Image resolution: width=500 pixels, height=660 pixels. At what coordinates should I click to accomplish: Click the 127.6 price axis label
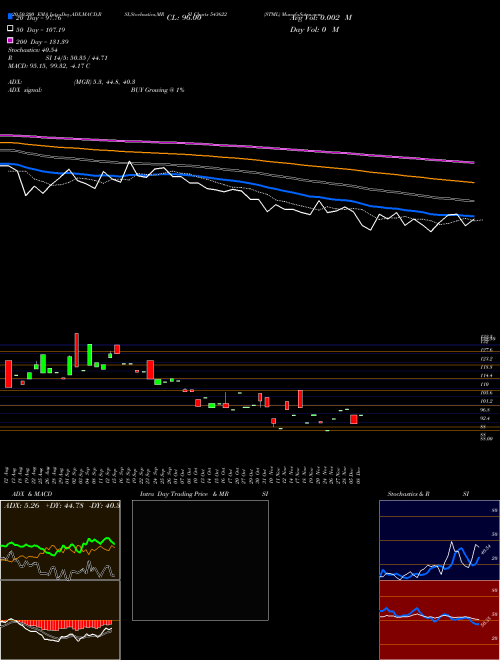pos(487,350)
